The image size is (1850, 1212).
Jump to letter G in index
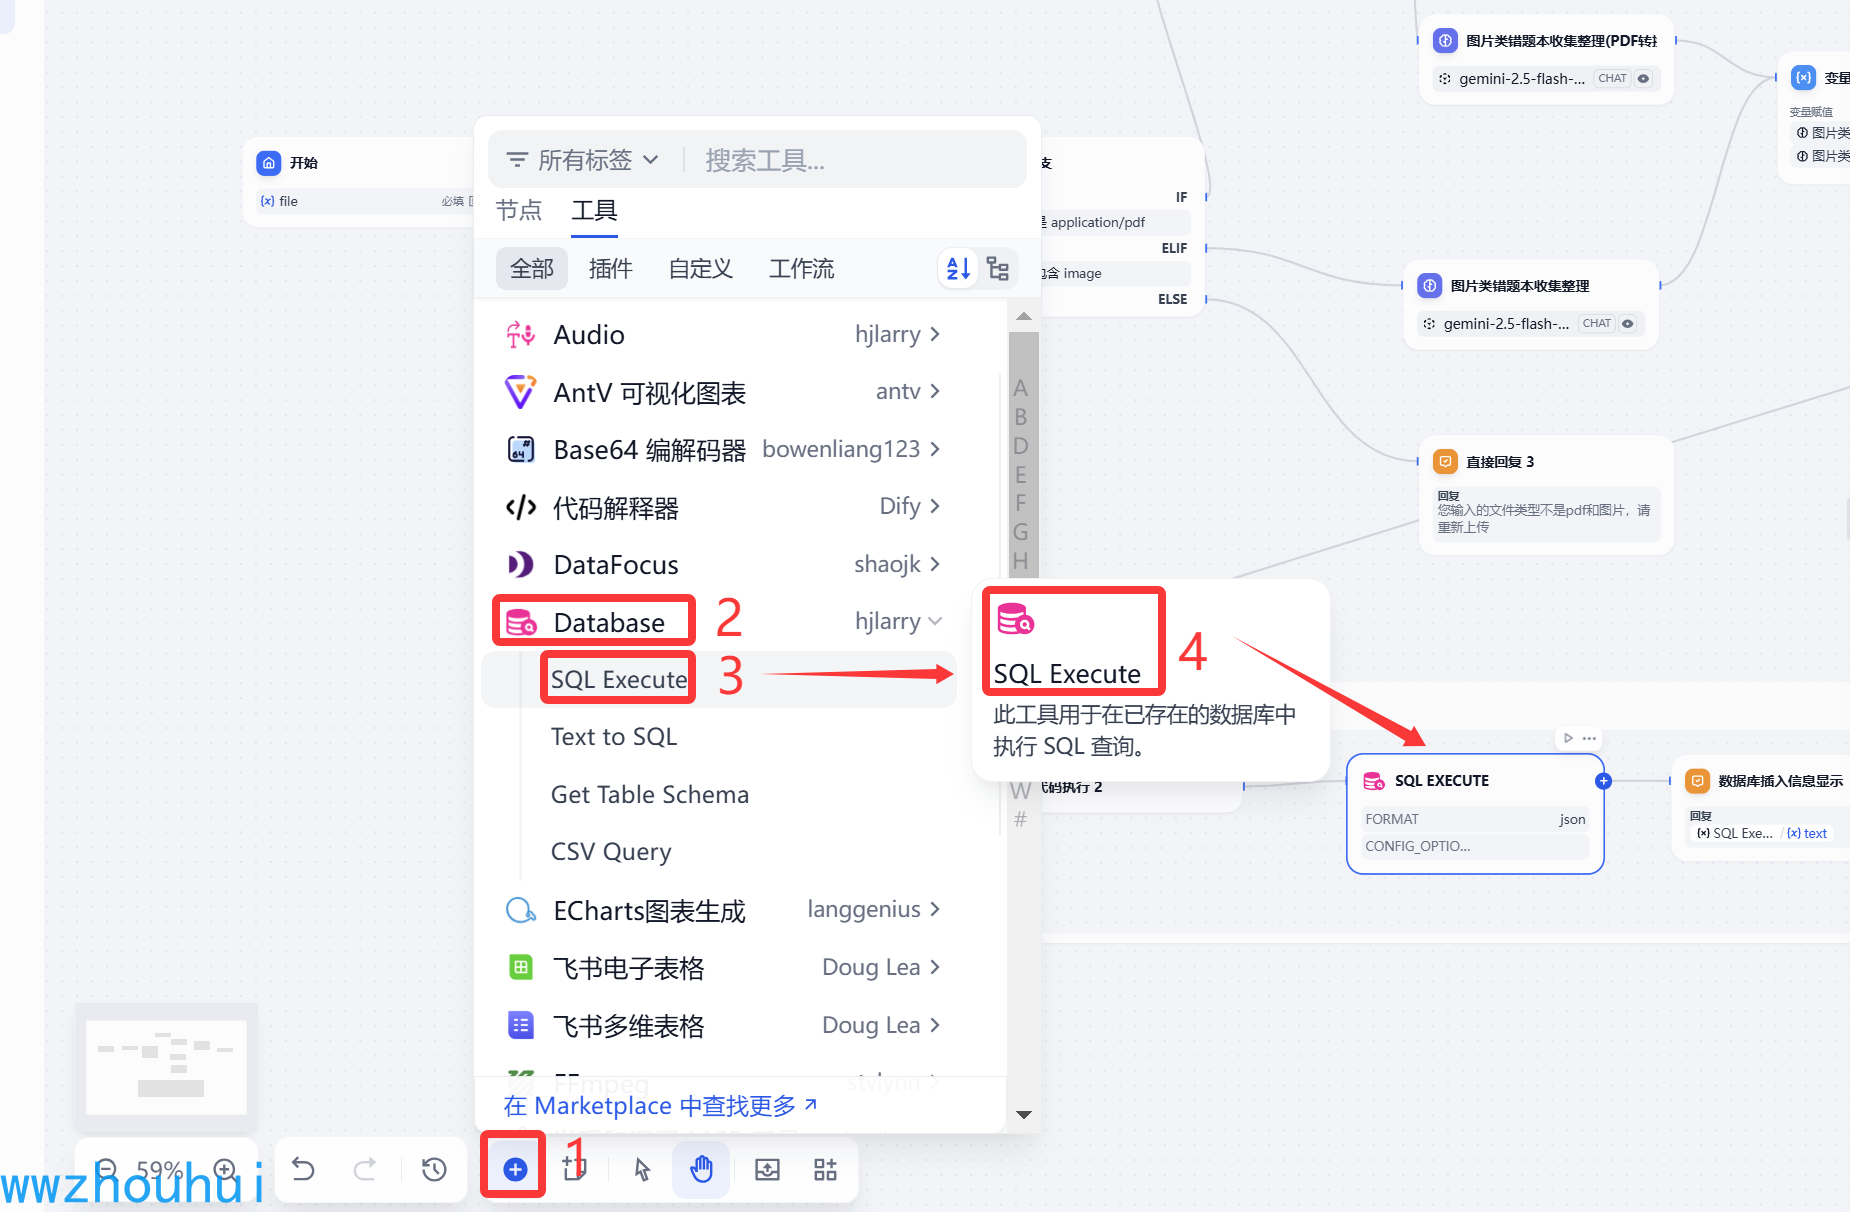(1020, 531)
